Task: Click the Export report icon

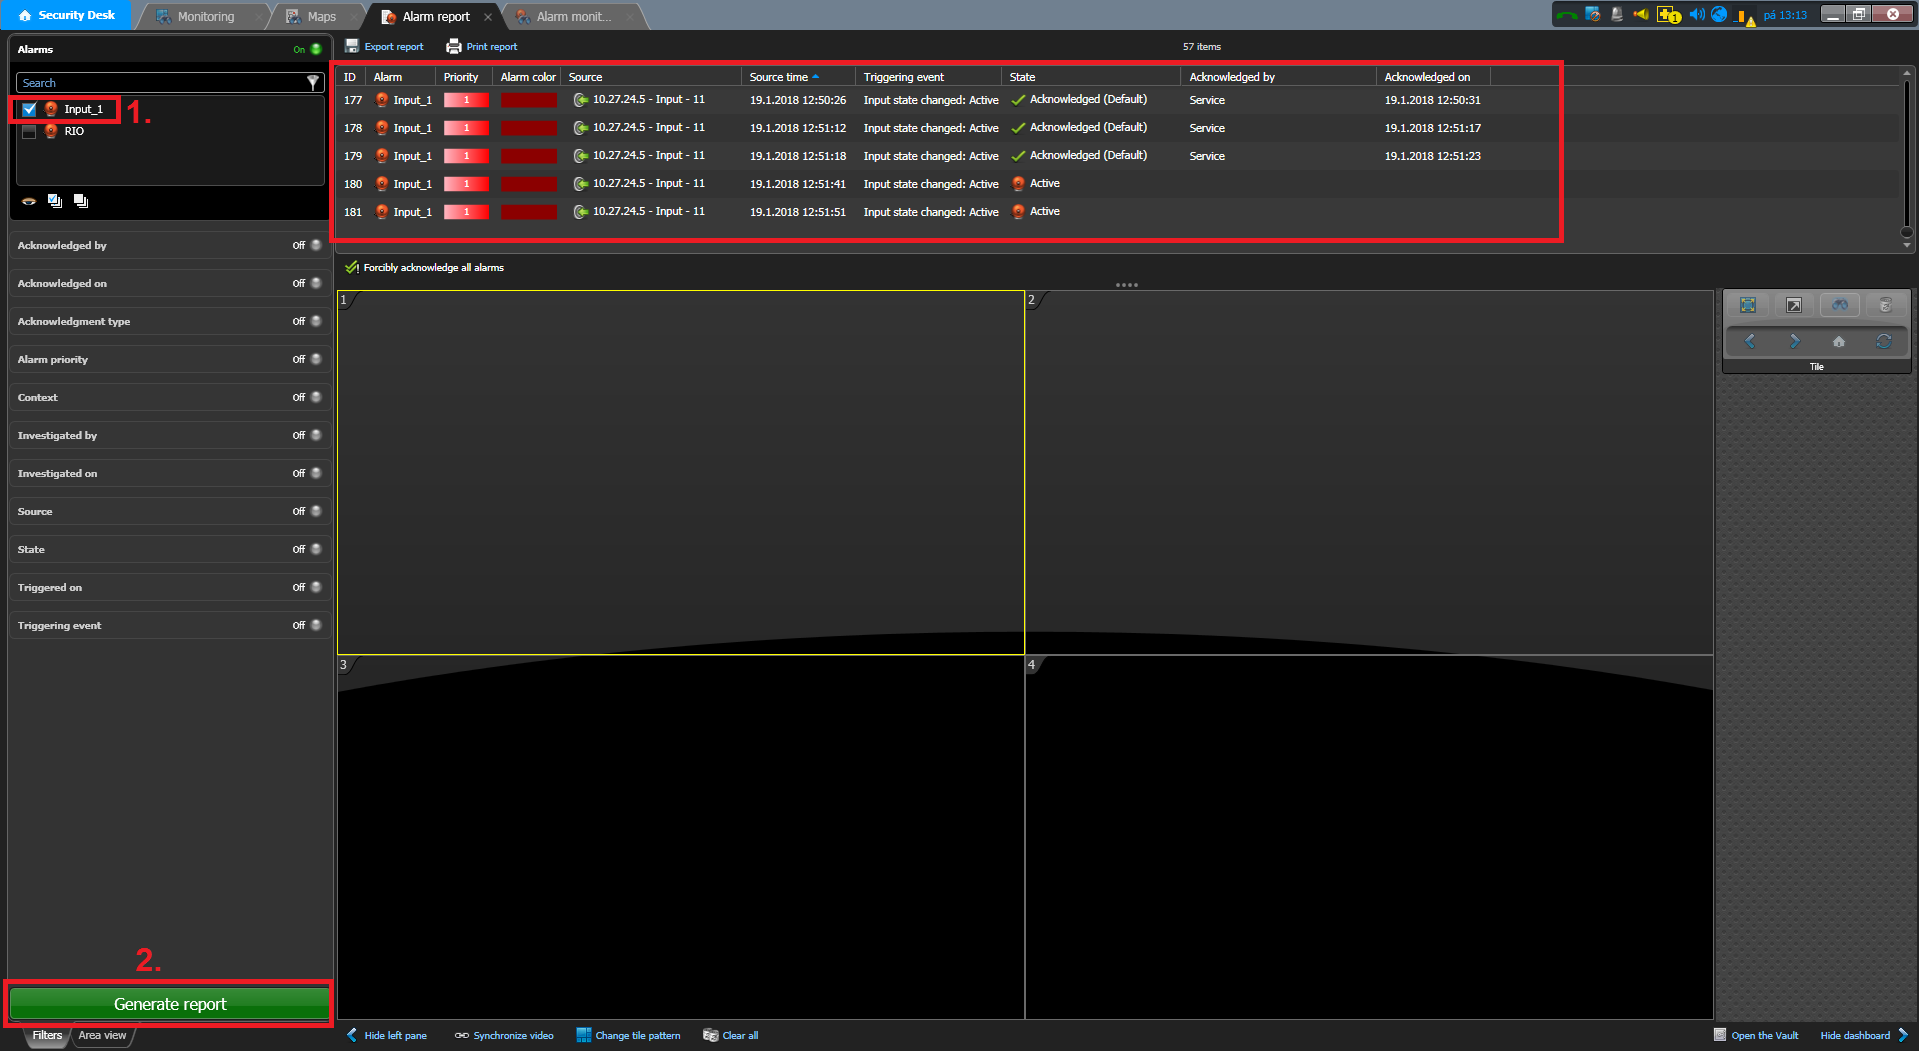Action: (x=352, y=46)
